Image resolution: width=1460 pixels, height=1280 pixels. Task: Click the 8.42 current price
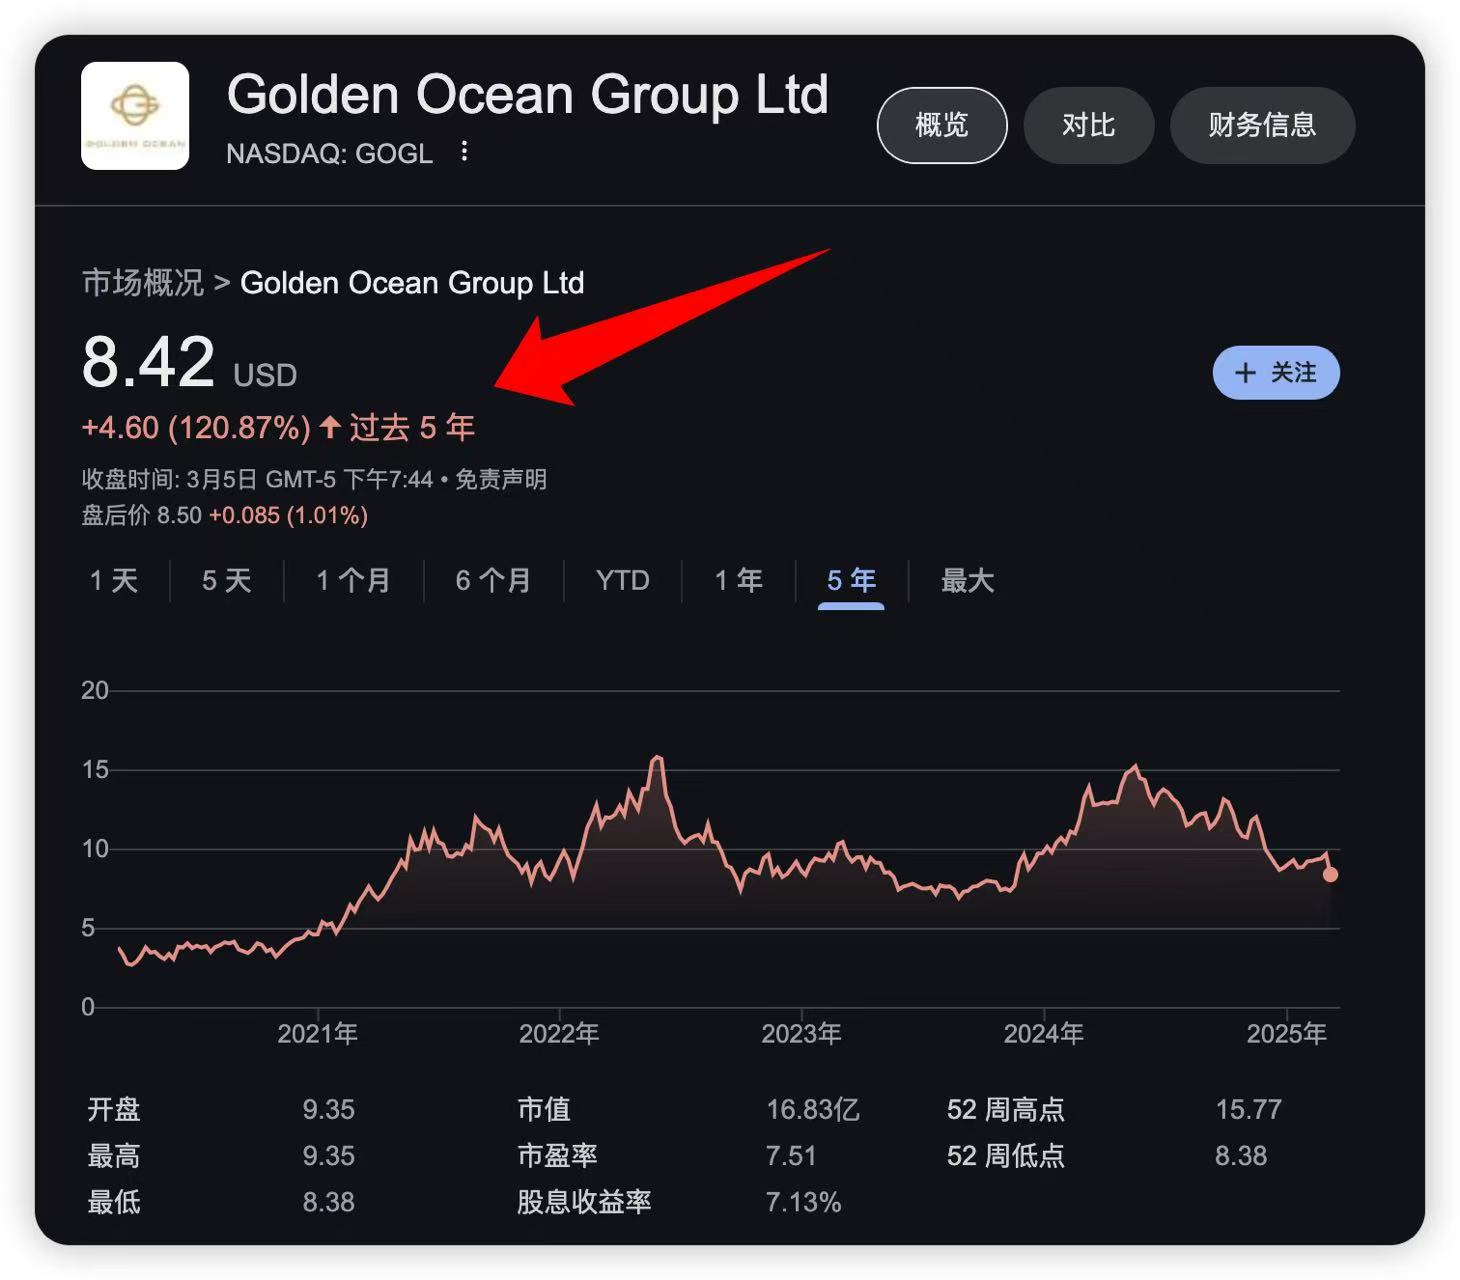coord(148,362)
